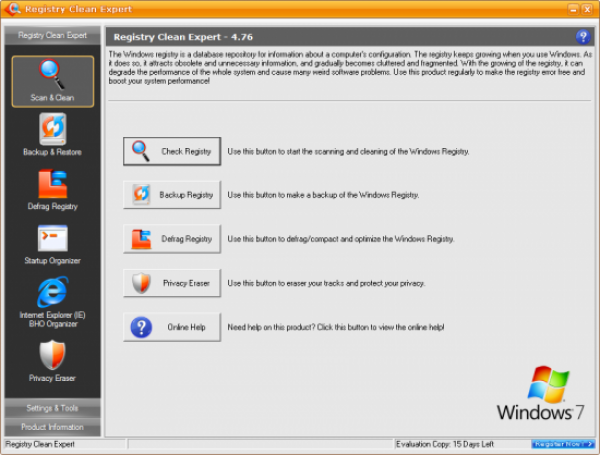
Task: Click the Registry Clean Expert status bar text
Action: 40,444
